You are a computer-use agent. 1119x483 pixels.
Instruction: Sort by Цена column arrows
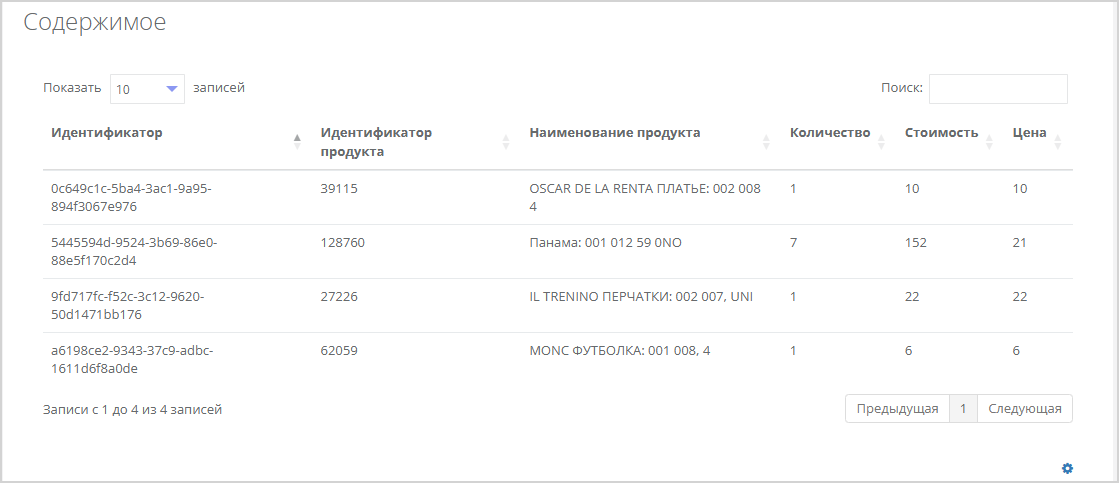tap(1058, 142)
